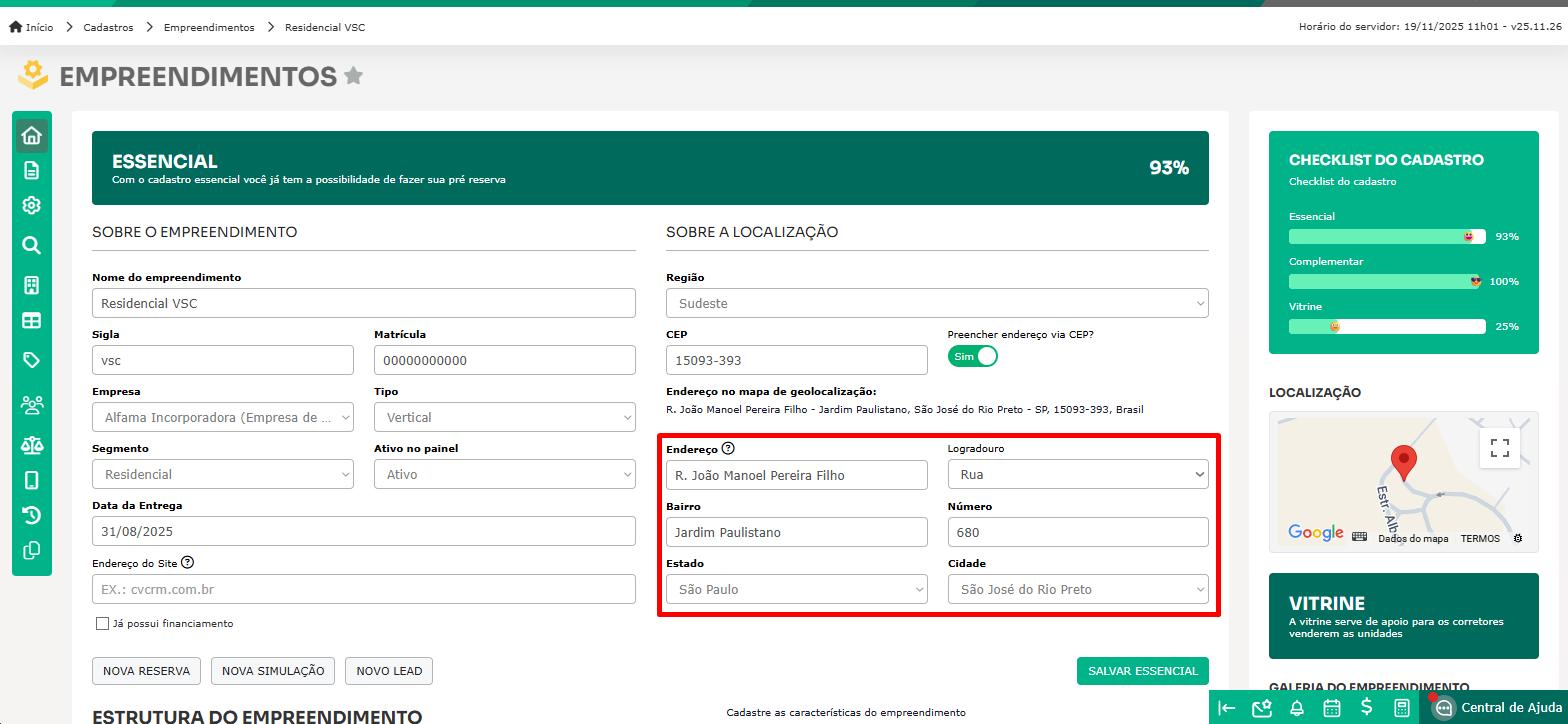Focus the Sigla input field
The width and height of the screenshot is (1568, 724).
click(223, 360)
